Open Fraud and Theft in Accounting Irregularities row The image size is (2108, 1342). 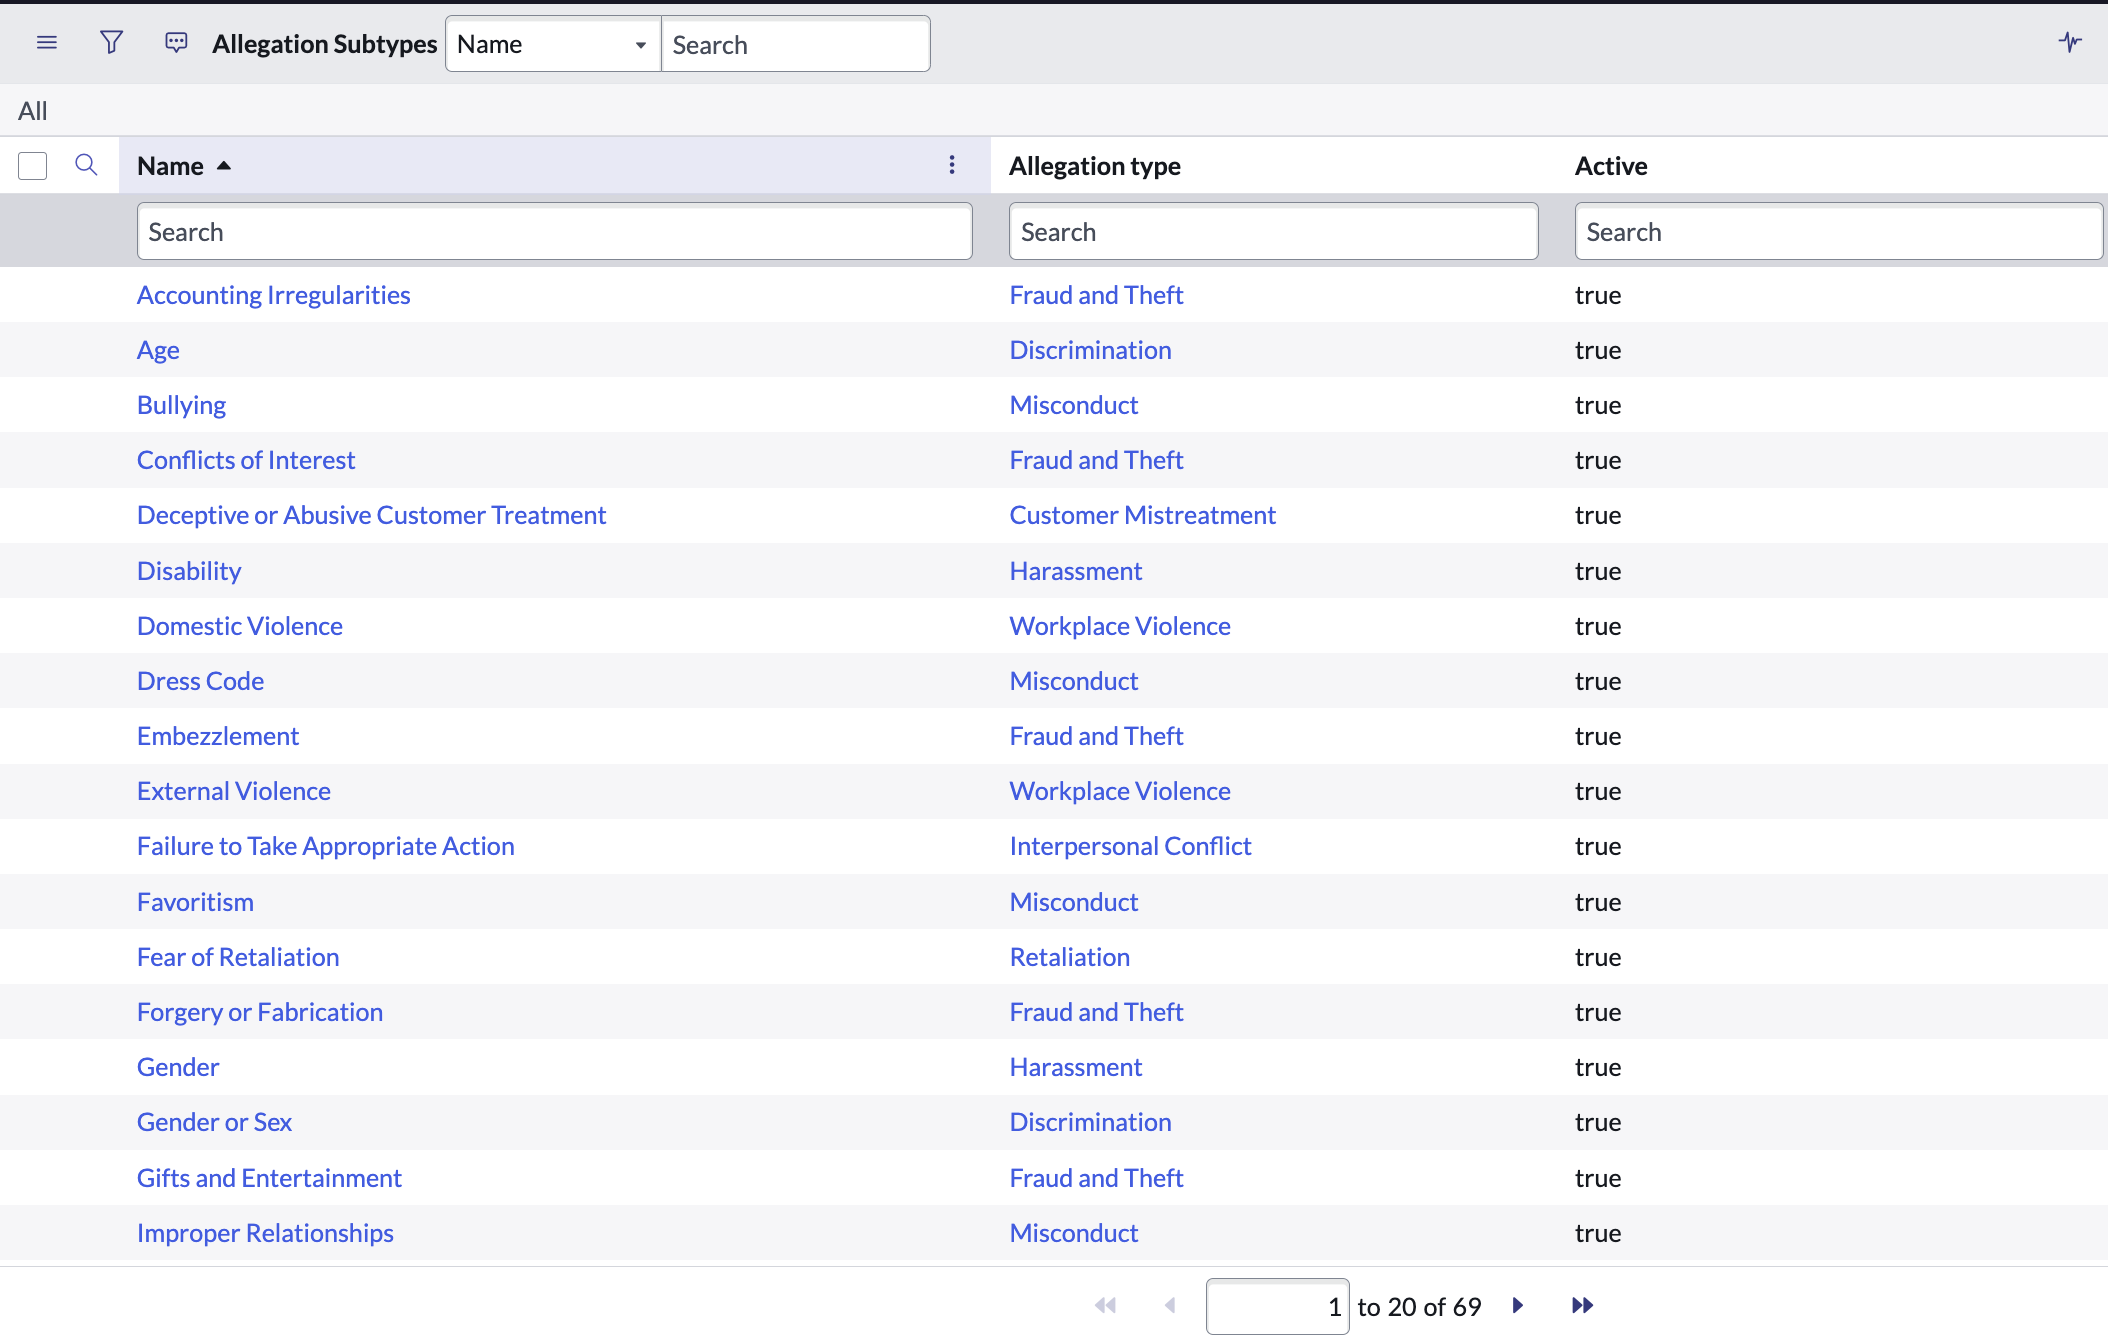1097,295
